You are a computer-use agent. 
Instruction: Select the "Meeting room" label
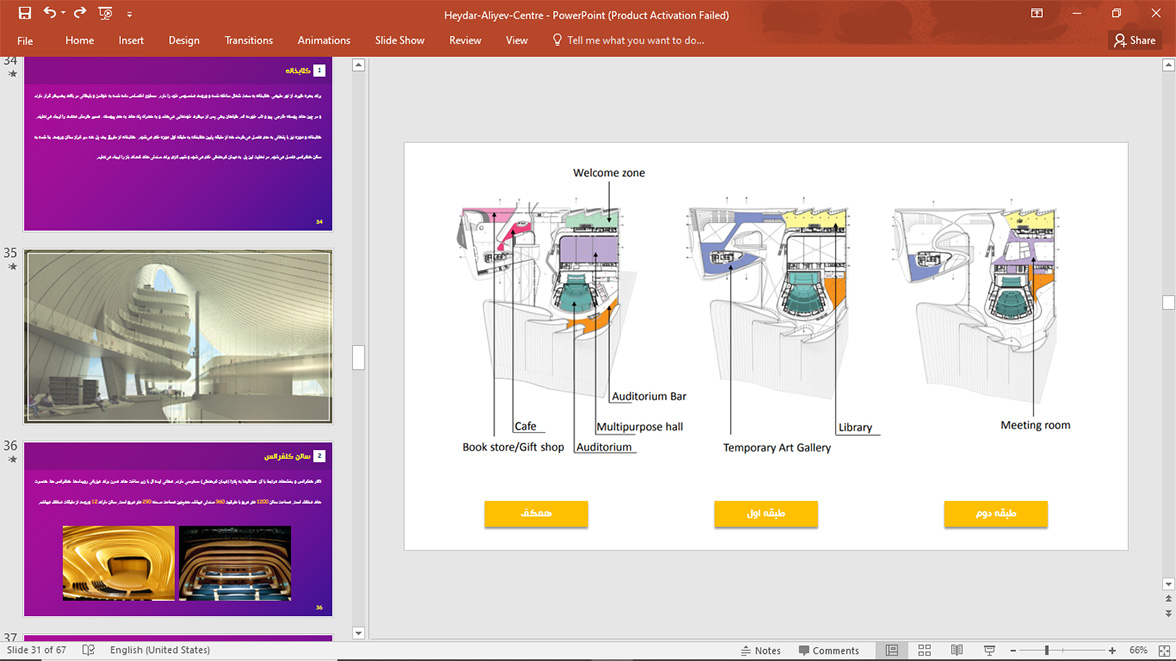[x=1035, y=425]
